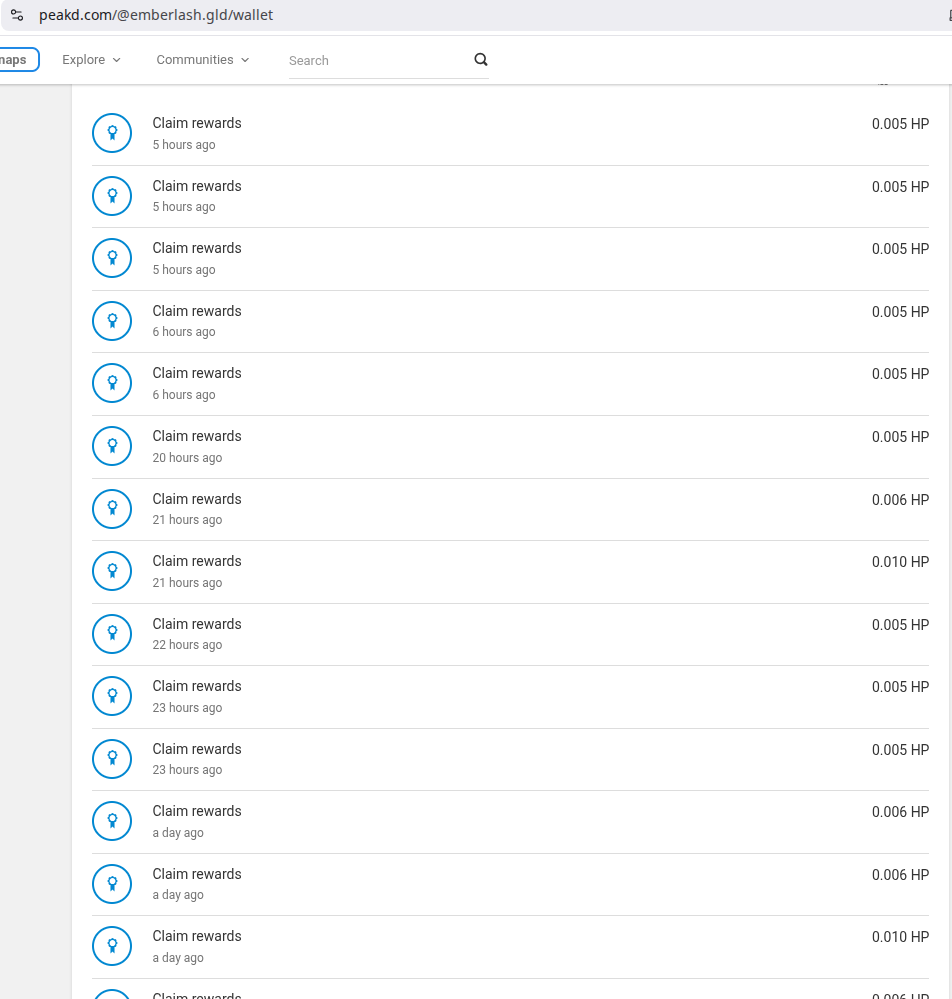Screen dimensions: 952x999
Task: Click the 0.006 HP amount dated 21 hours ago
Action: pos(900,500)
